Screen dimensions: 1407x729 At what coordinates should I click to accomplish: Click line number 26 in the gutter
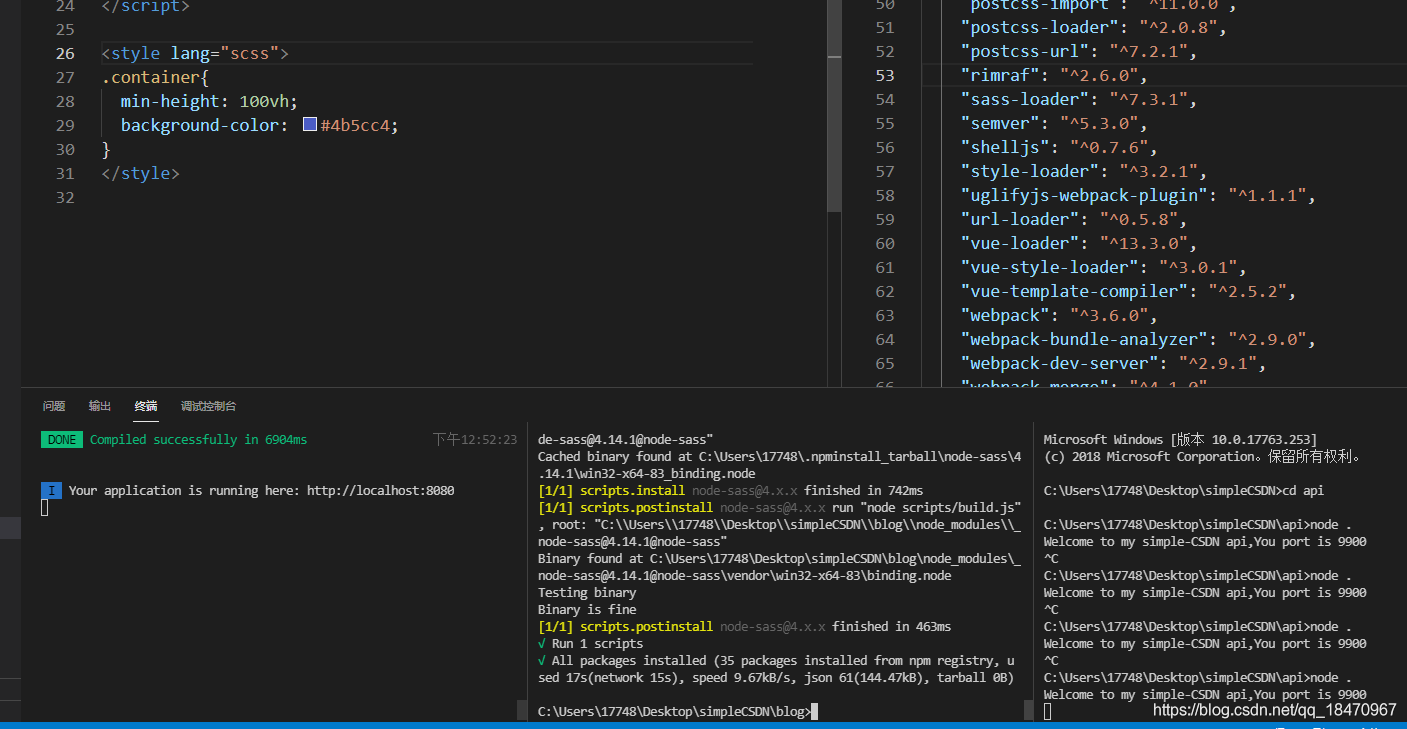64,53
